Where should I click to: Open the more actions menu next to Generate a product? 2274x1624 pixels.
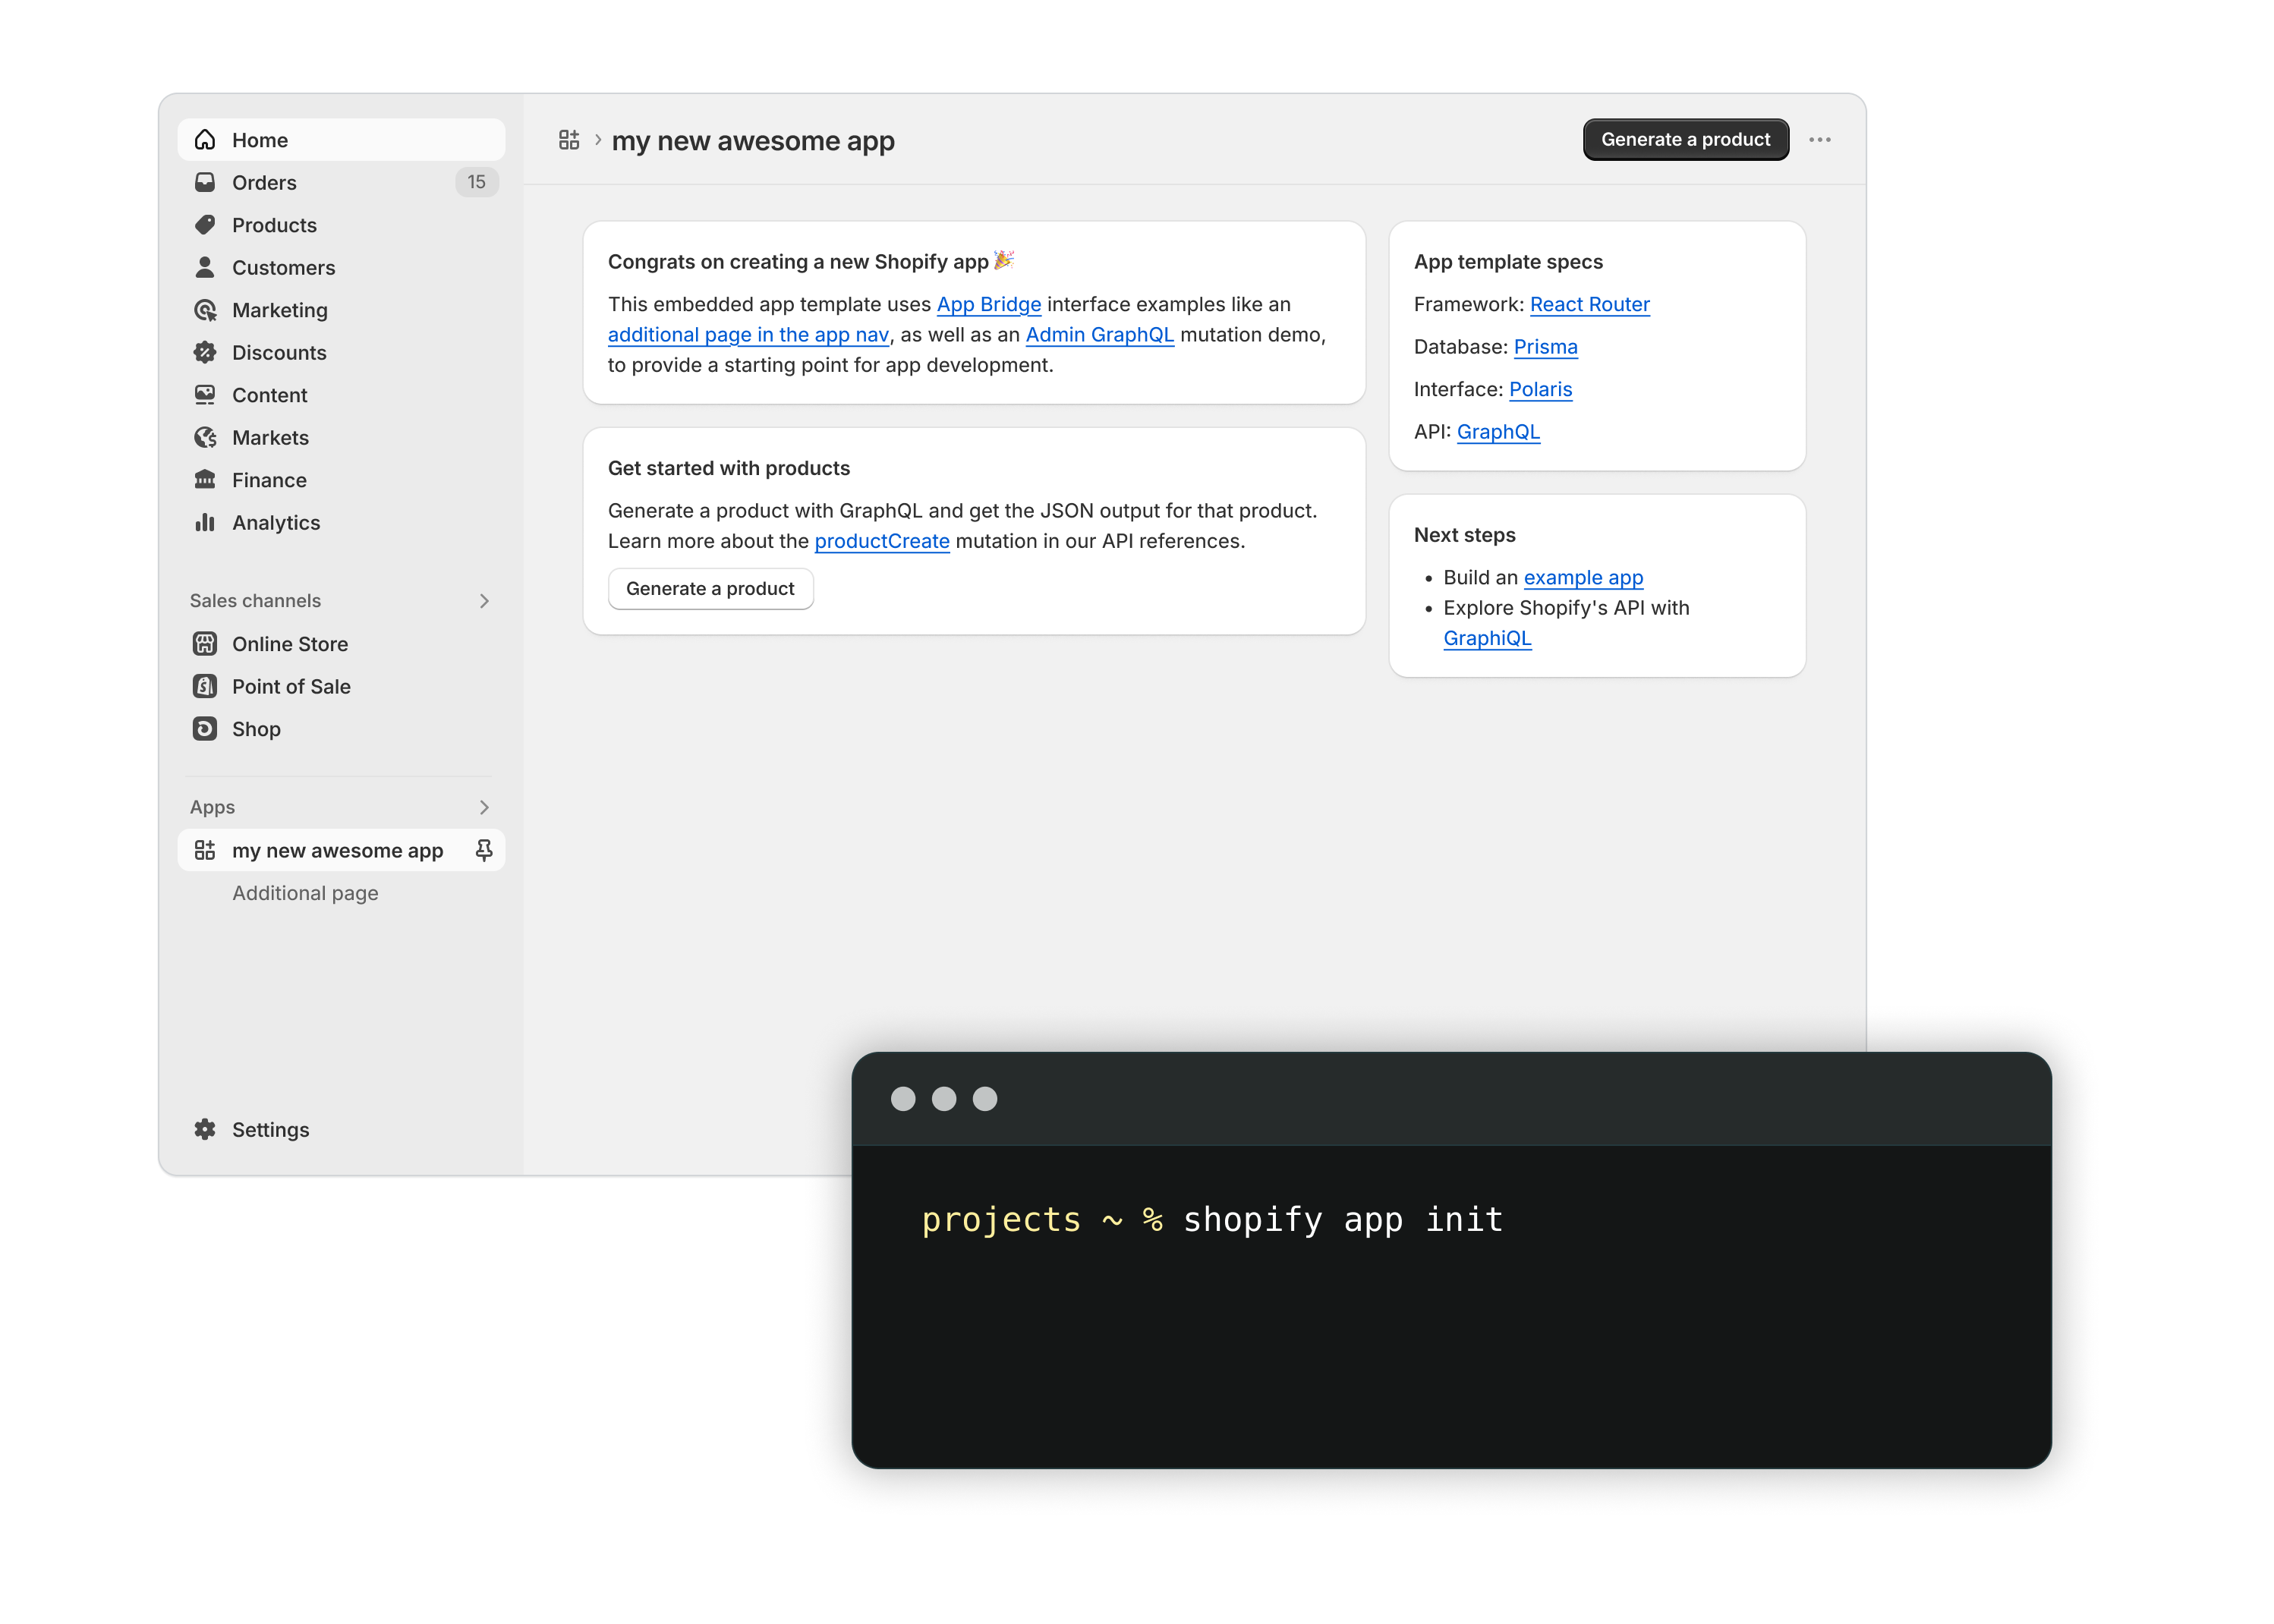coord(1821,140)
